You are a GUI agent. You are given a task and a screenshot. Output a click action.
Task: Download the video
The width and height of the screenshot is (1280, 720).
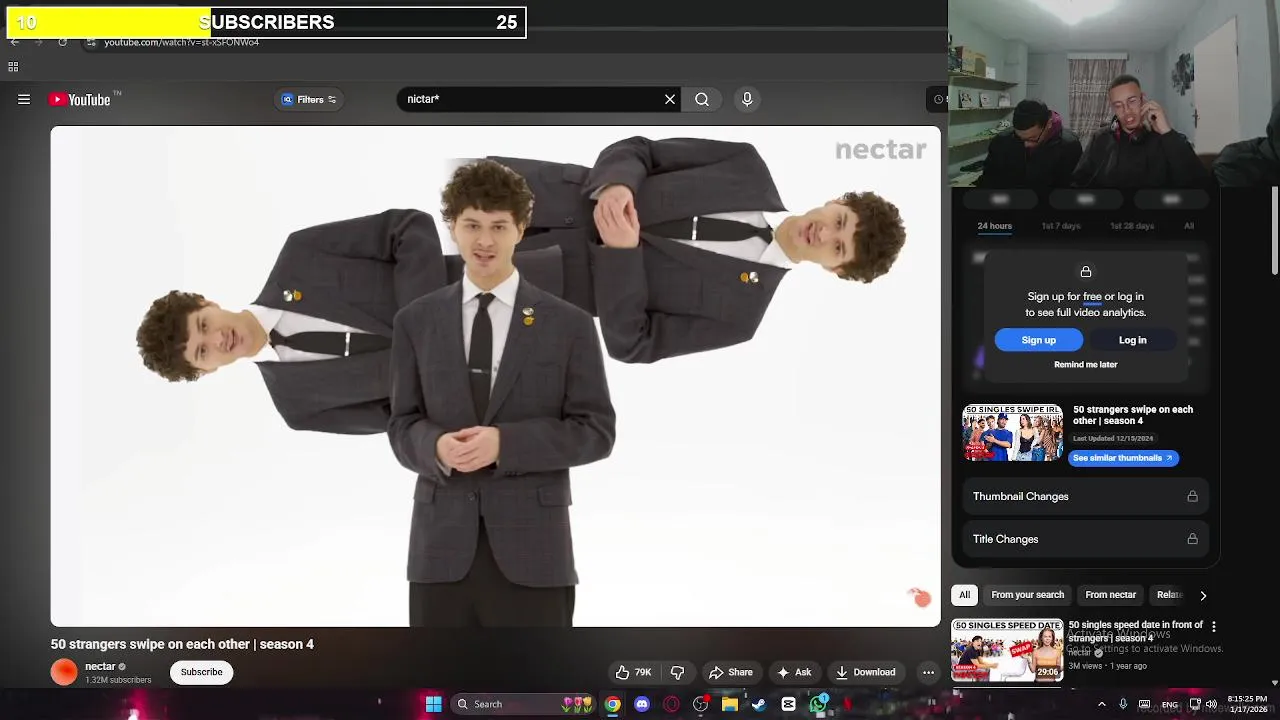pos(866,672)
